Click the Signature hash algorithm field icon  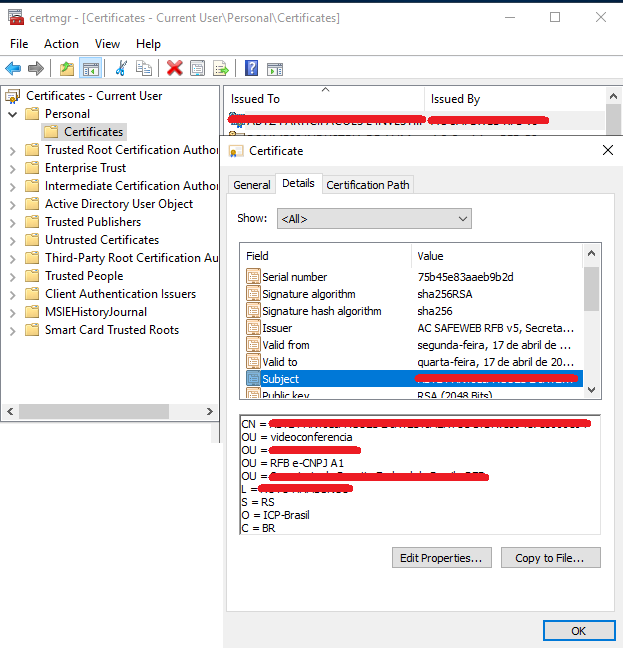point(253,310)
